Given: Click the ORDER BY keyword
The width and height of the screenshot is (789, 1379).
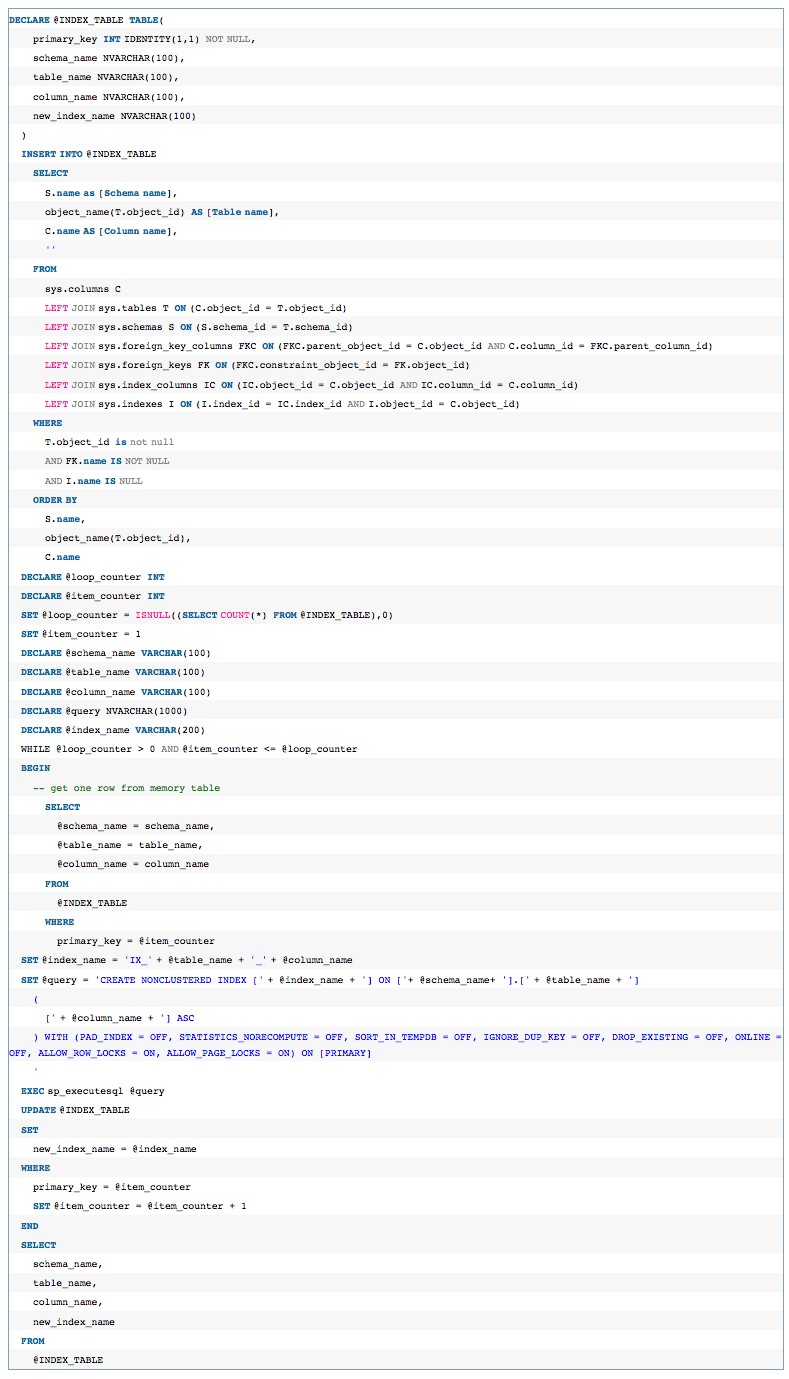Looking at the screenshot, I should (x=55, y=500).
